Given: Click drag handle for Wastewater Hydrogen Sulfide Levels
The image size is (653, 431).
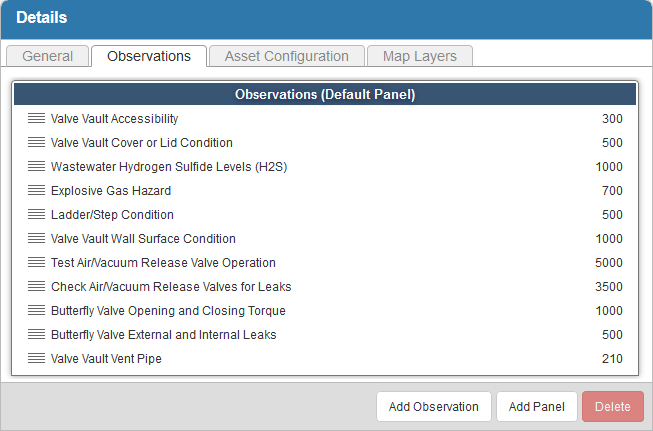Looking at the screenshot, I should tap(36, 167).
